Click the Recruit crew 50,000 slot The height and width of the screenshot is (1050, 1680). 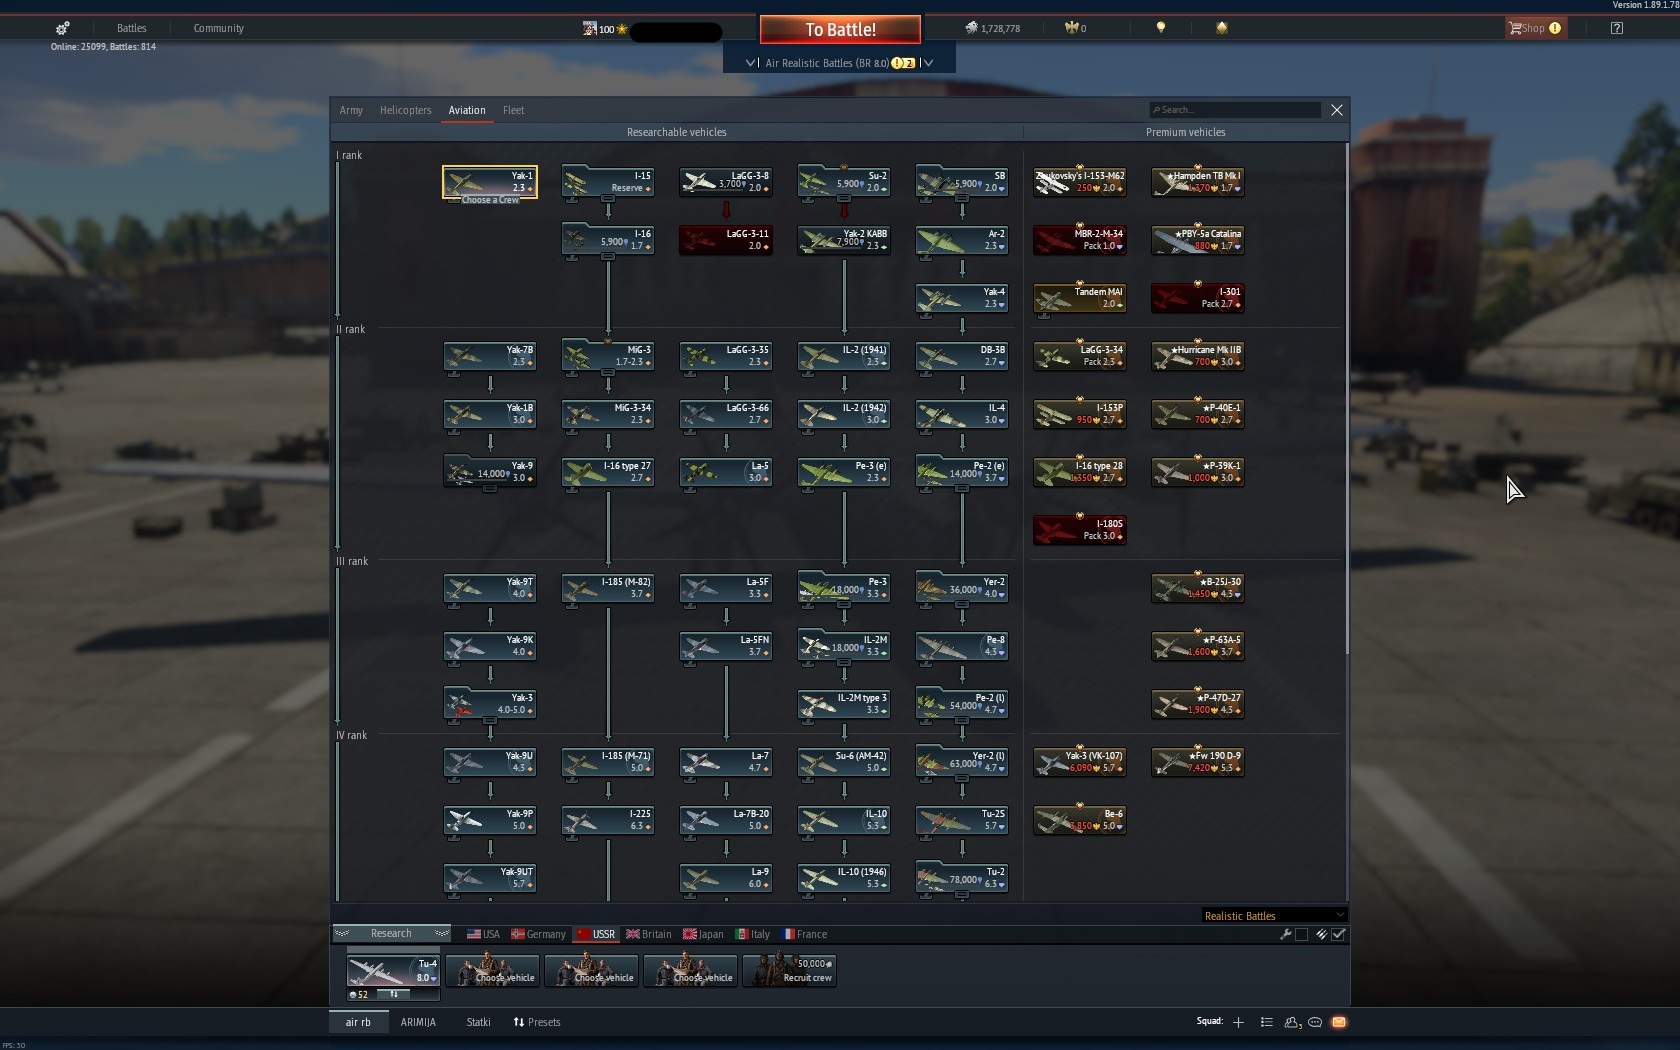789,970
